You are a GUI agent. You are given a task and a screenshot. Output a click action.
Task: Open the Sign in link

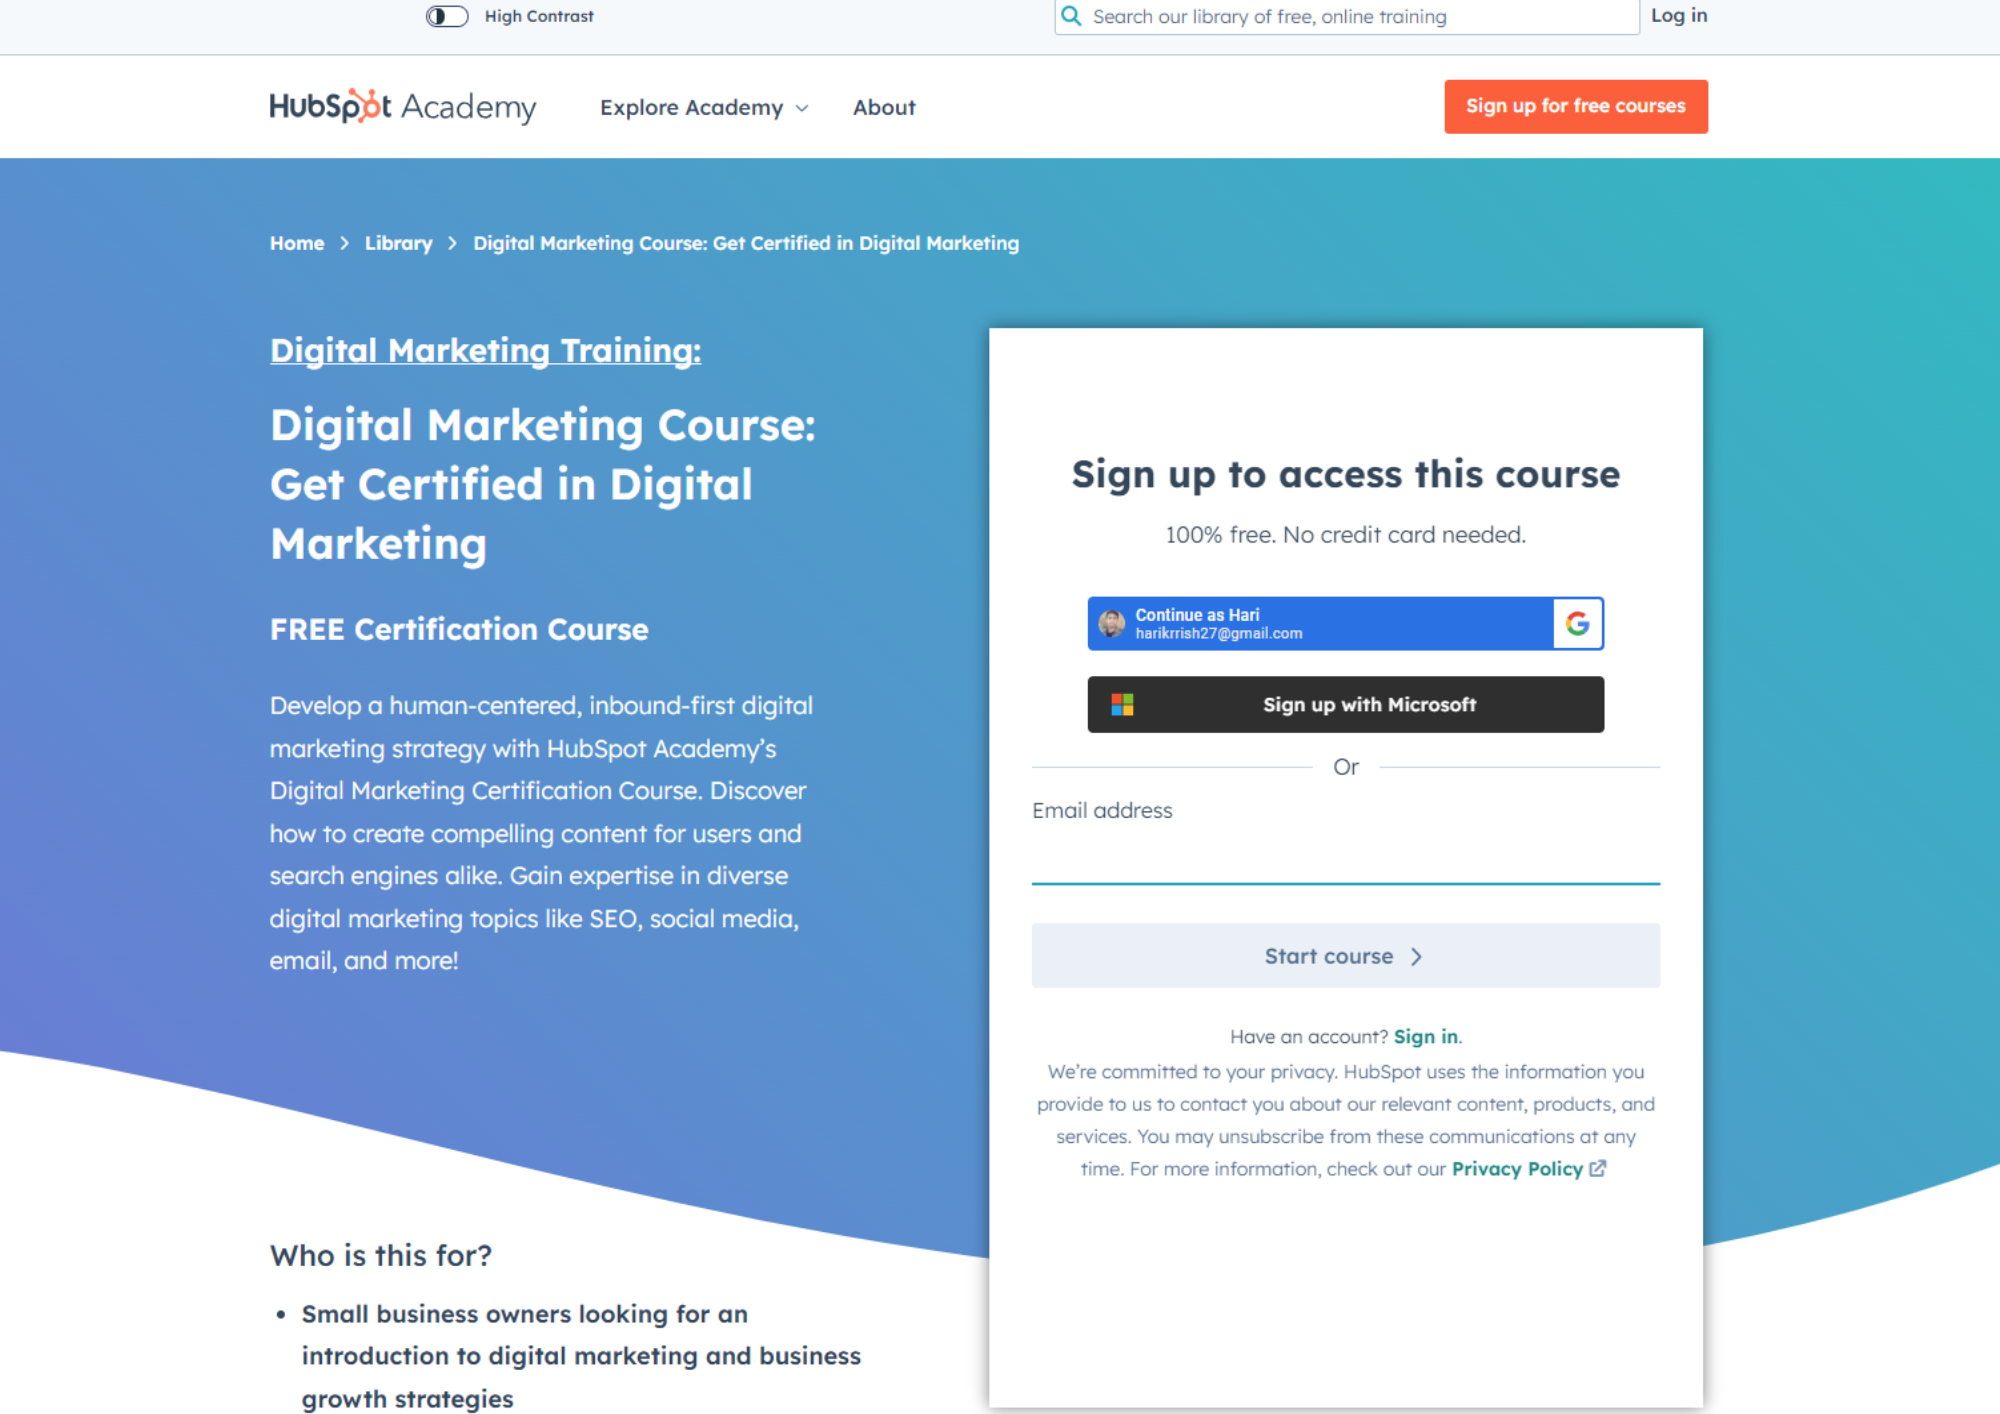coord(1425,1037)
